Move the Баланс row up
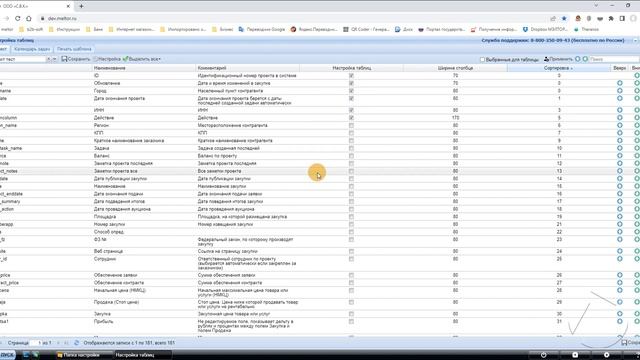The image size is (640, 360). pyautogui.click(x=620, y=156)
